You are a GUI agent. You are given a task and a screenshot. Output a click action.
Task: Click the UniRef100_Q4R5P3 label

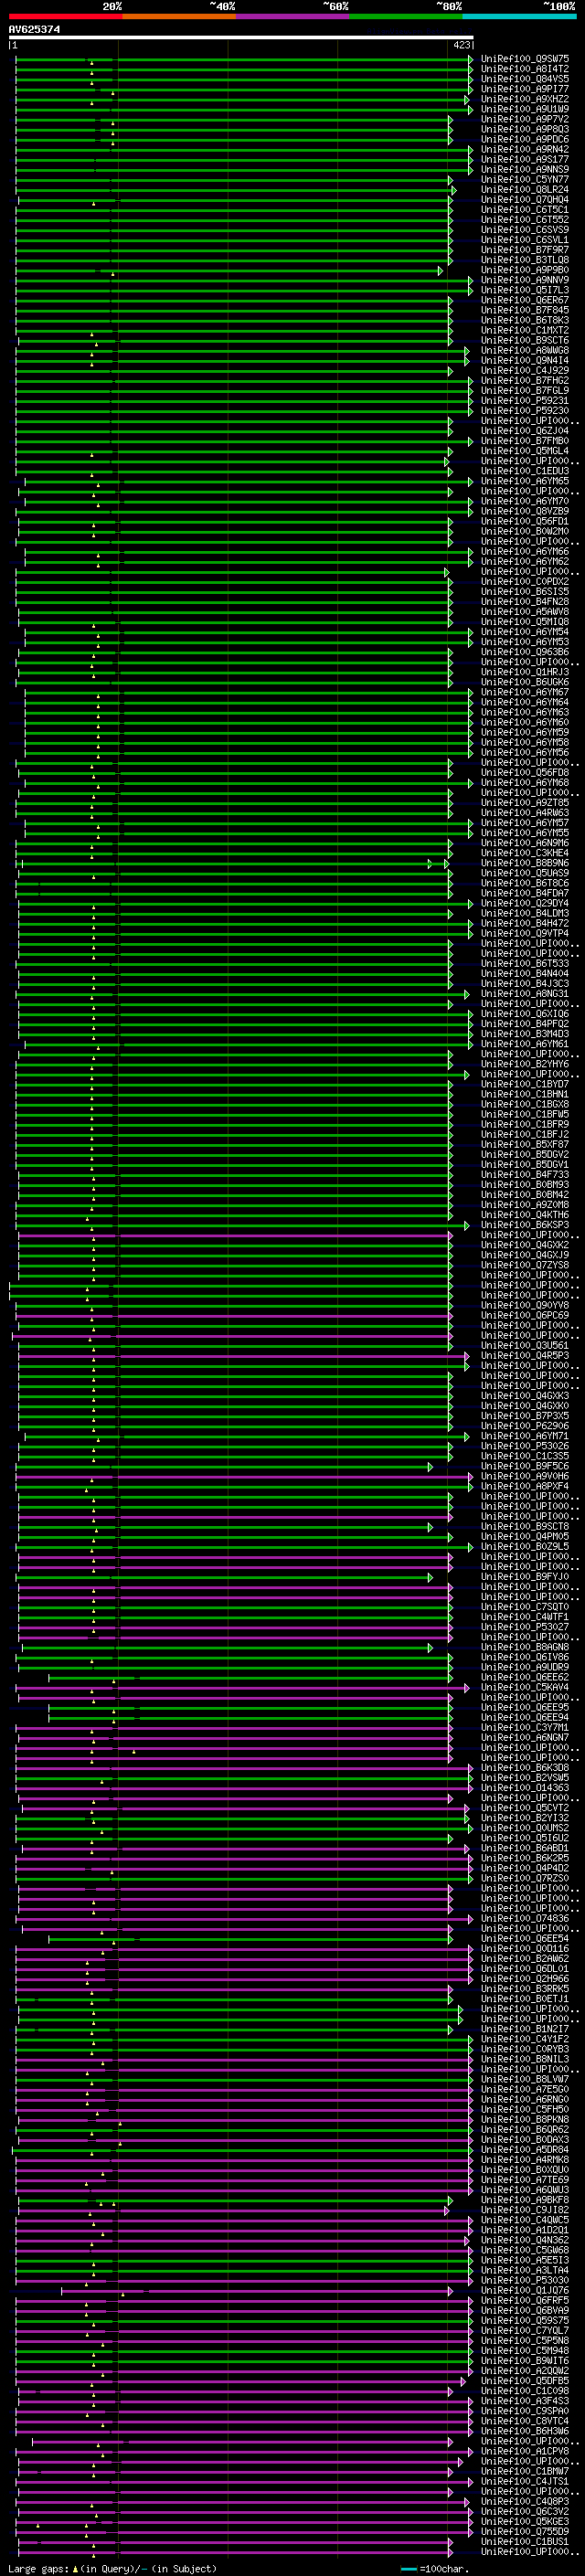pyautogui.click(x=525, y=1355)
